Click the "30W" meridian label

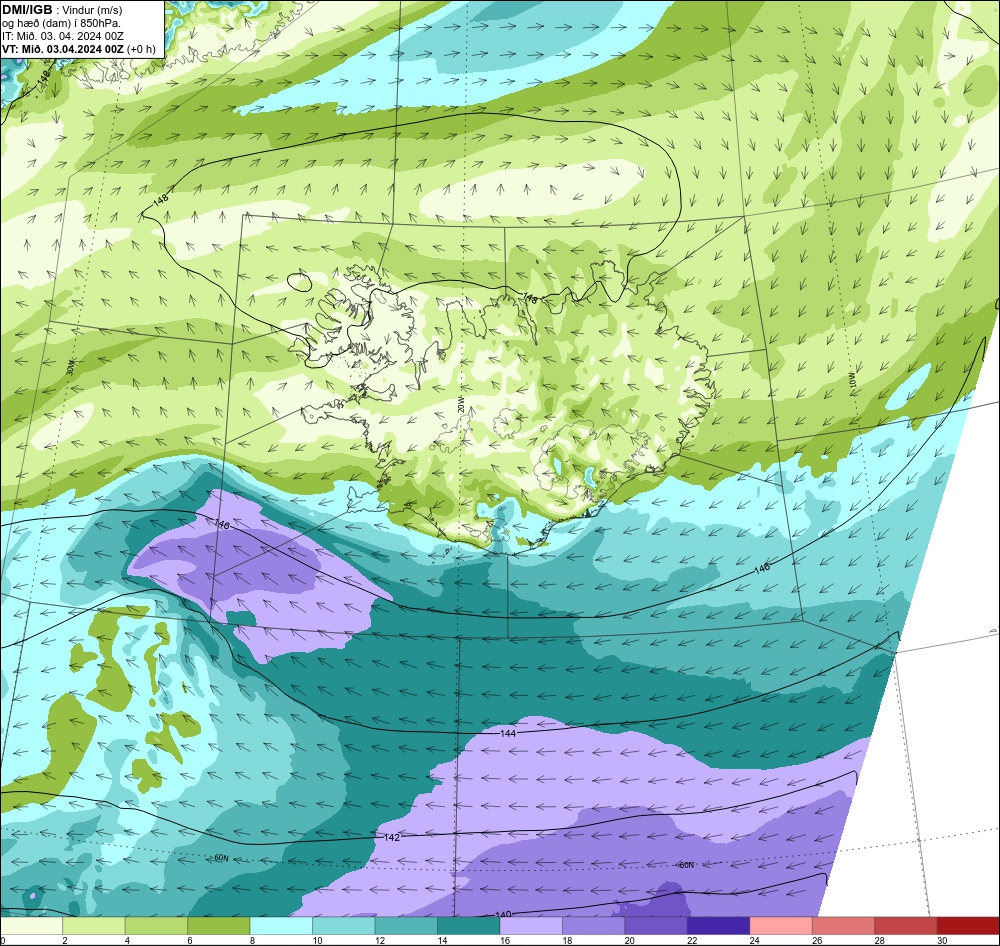pos(71,367)
